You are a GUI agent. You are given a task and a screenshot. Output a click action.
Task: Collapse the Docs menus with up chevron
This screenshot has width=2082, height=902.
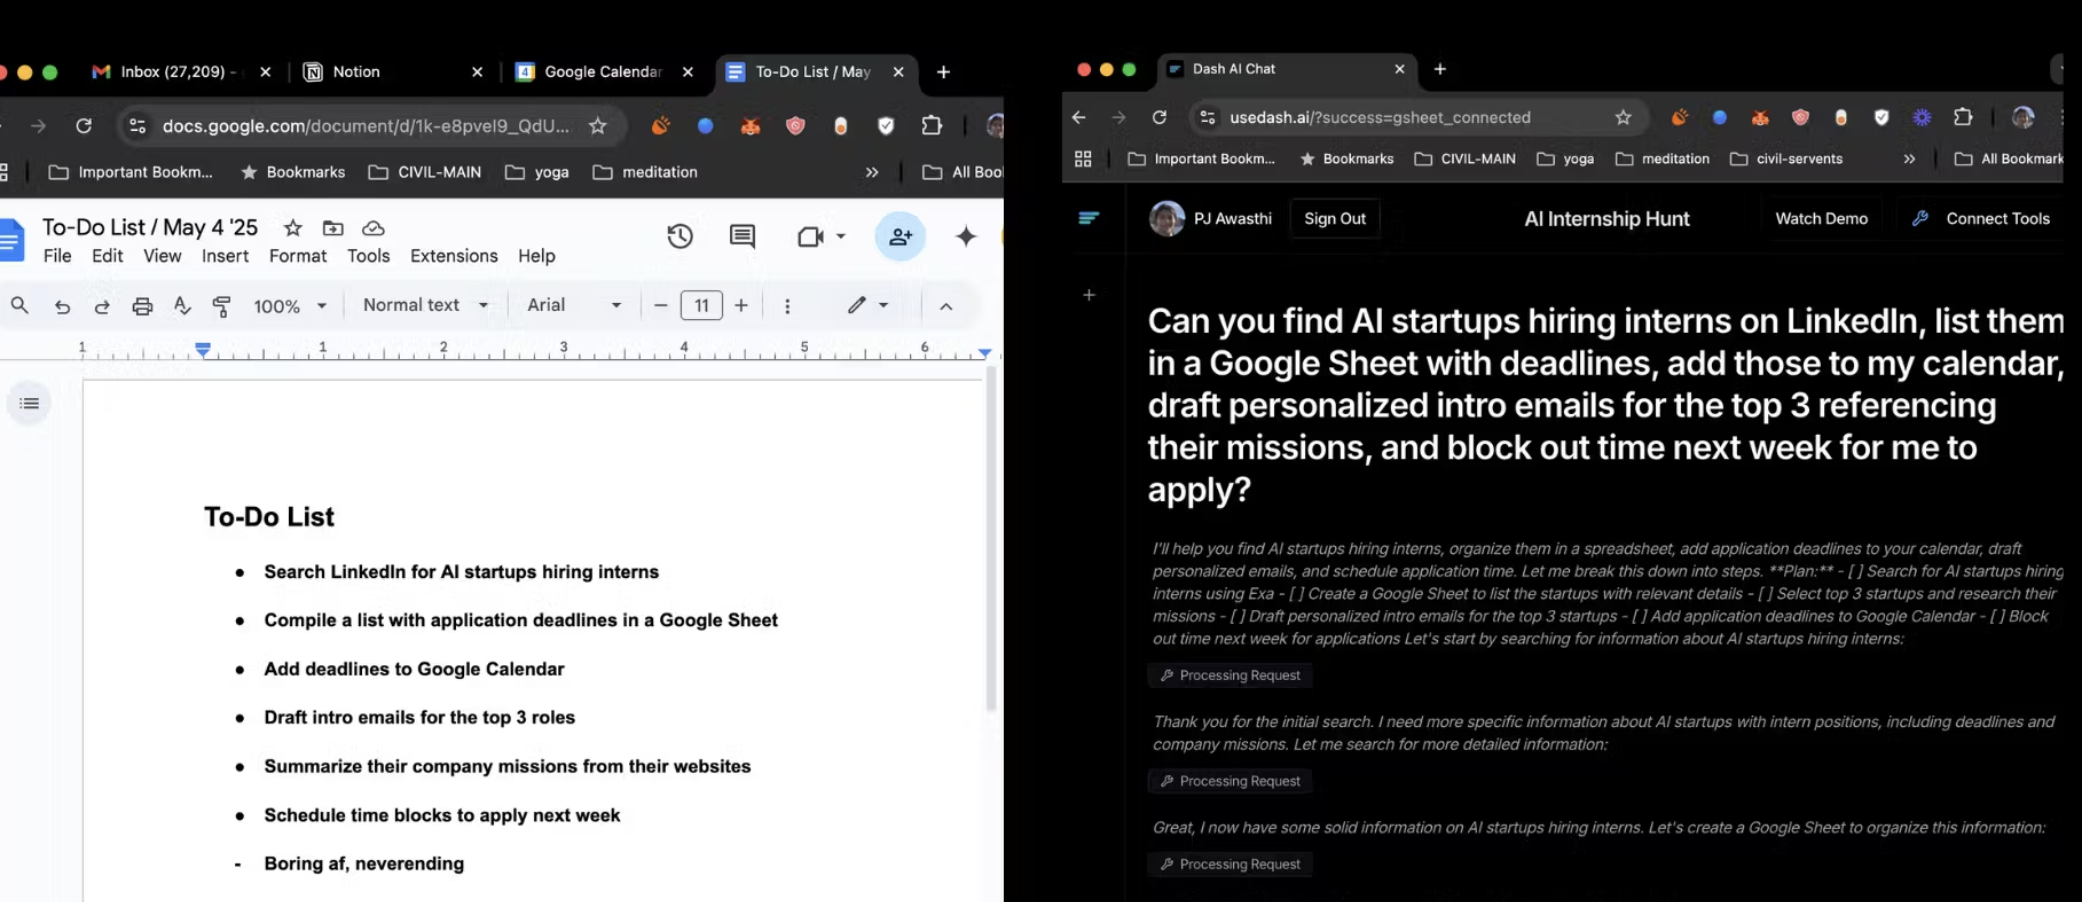(946, 306)
